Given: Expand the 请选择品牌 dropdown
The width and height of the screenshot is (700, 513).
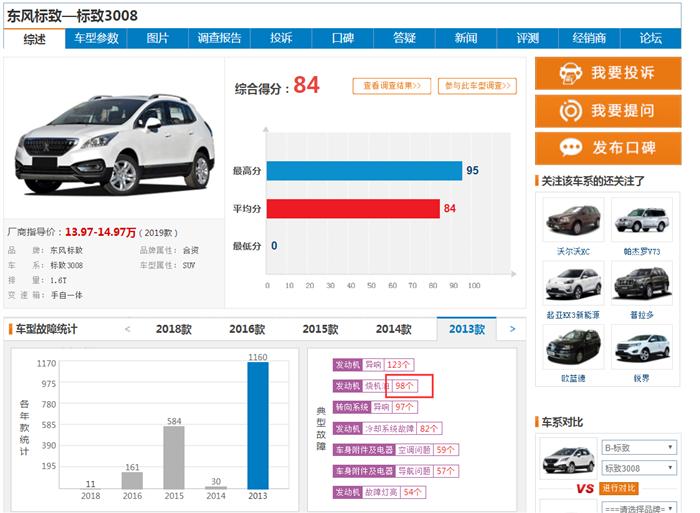Looking at the screenshot, I should tap(639, 508).
